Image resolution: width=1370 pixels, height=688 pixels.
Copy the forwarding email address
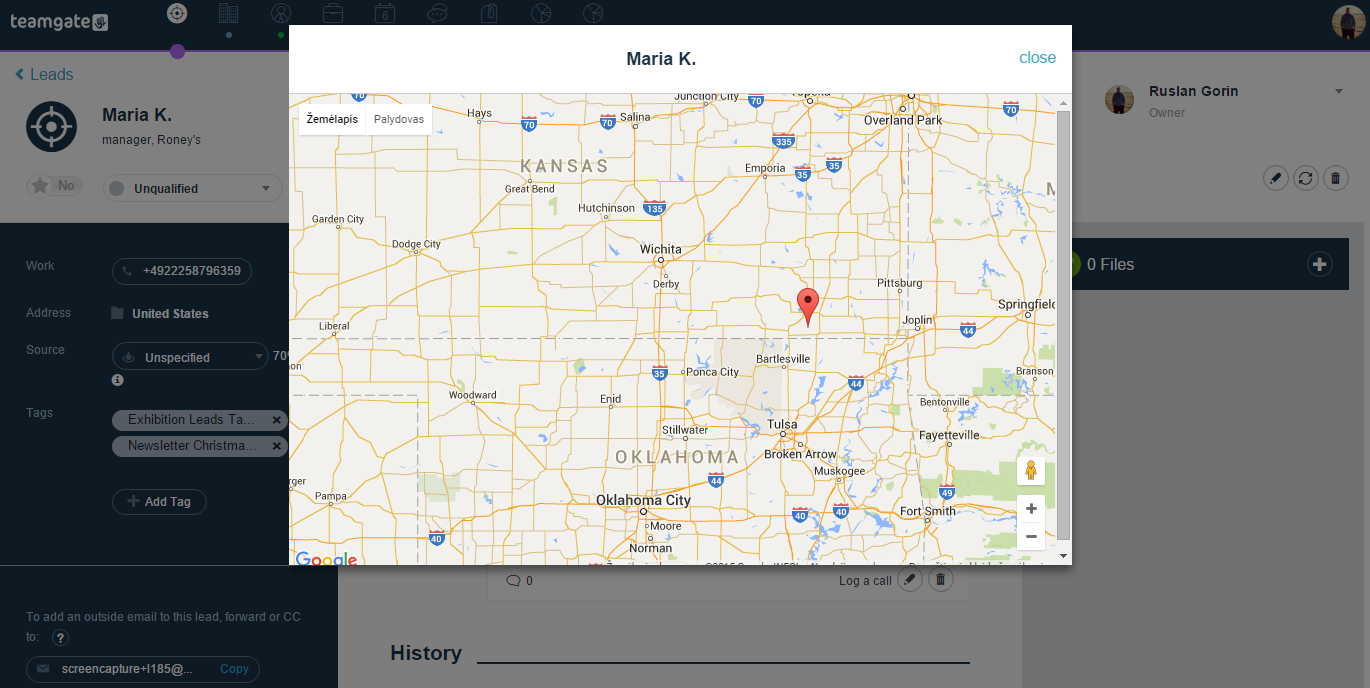(x=234, y=669)
